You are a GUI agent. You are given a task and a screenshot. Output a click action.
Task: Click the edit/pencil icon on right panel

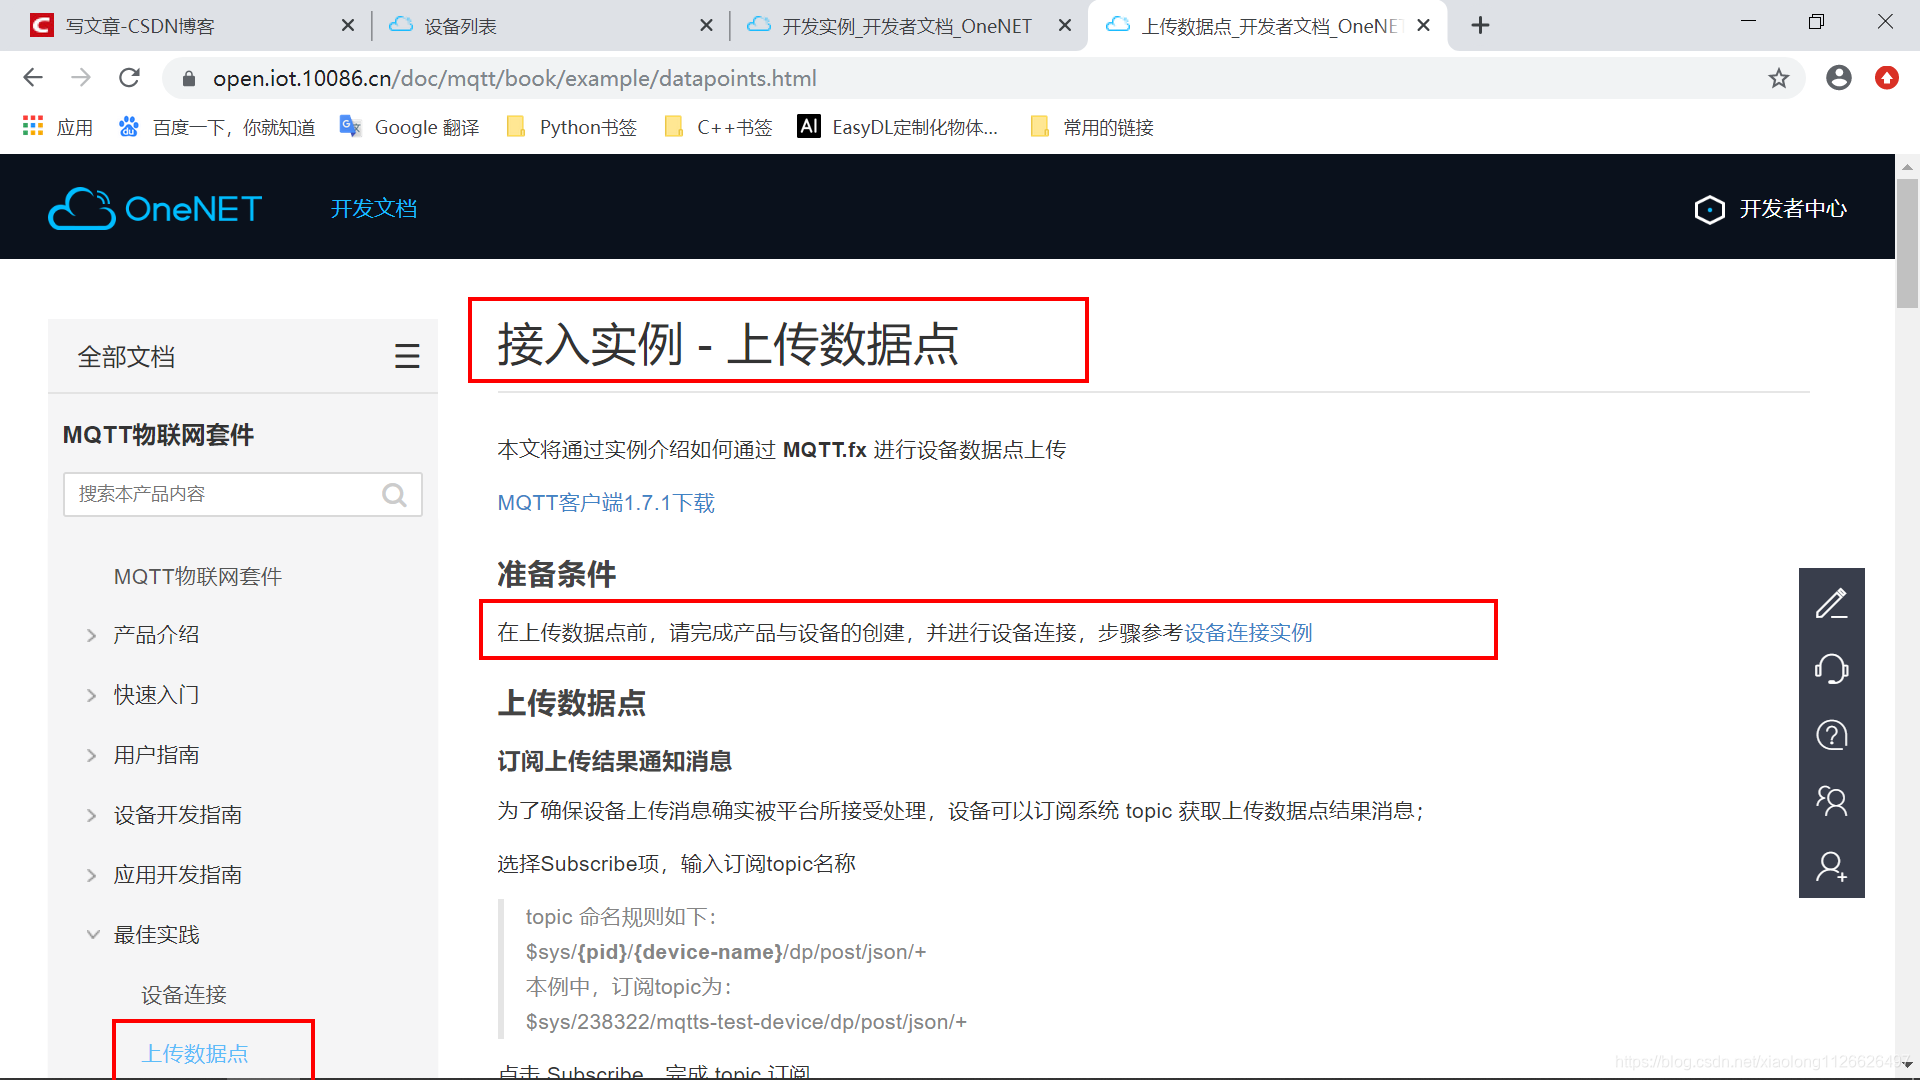(x=1836, y=603)
